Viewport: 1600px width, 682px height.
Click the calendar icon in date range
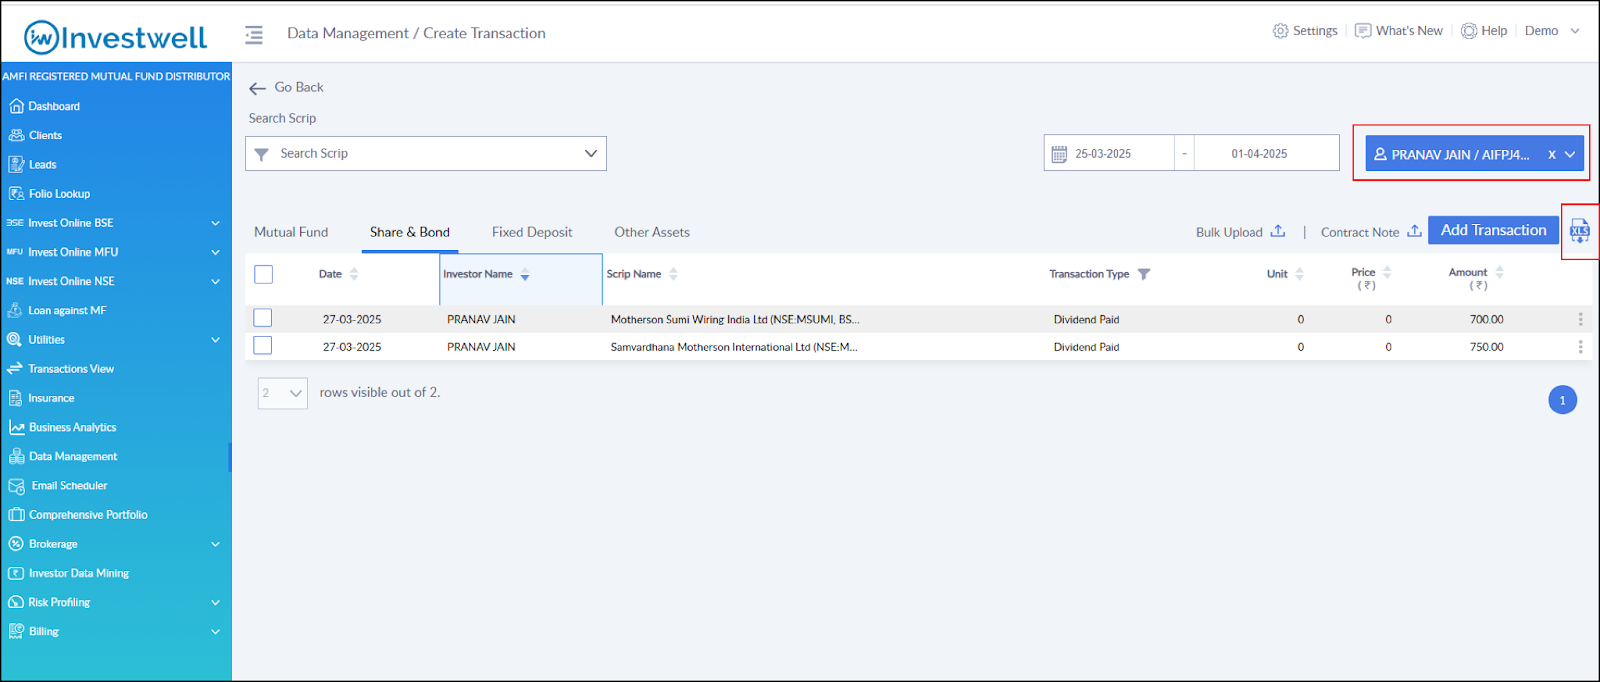1059,154
